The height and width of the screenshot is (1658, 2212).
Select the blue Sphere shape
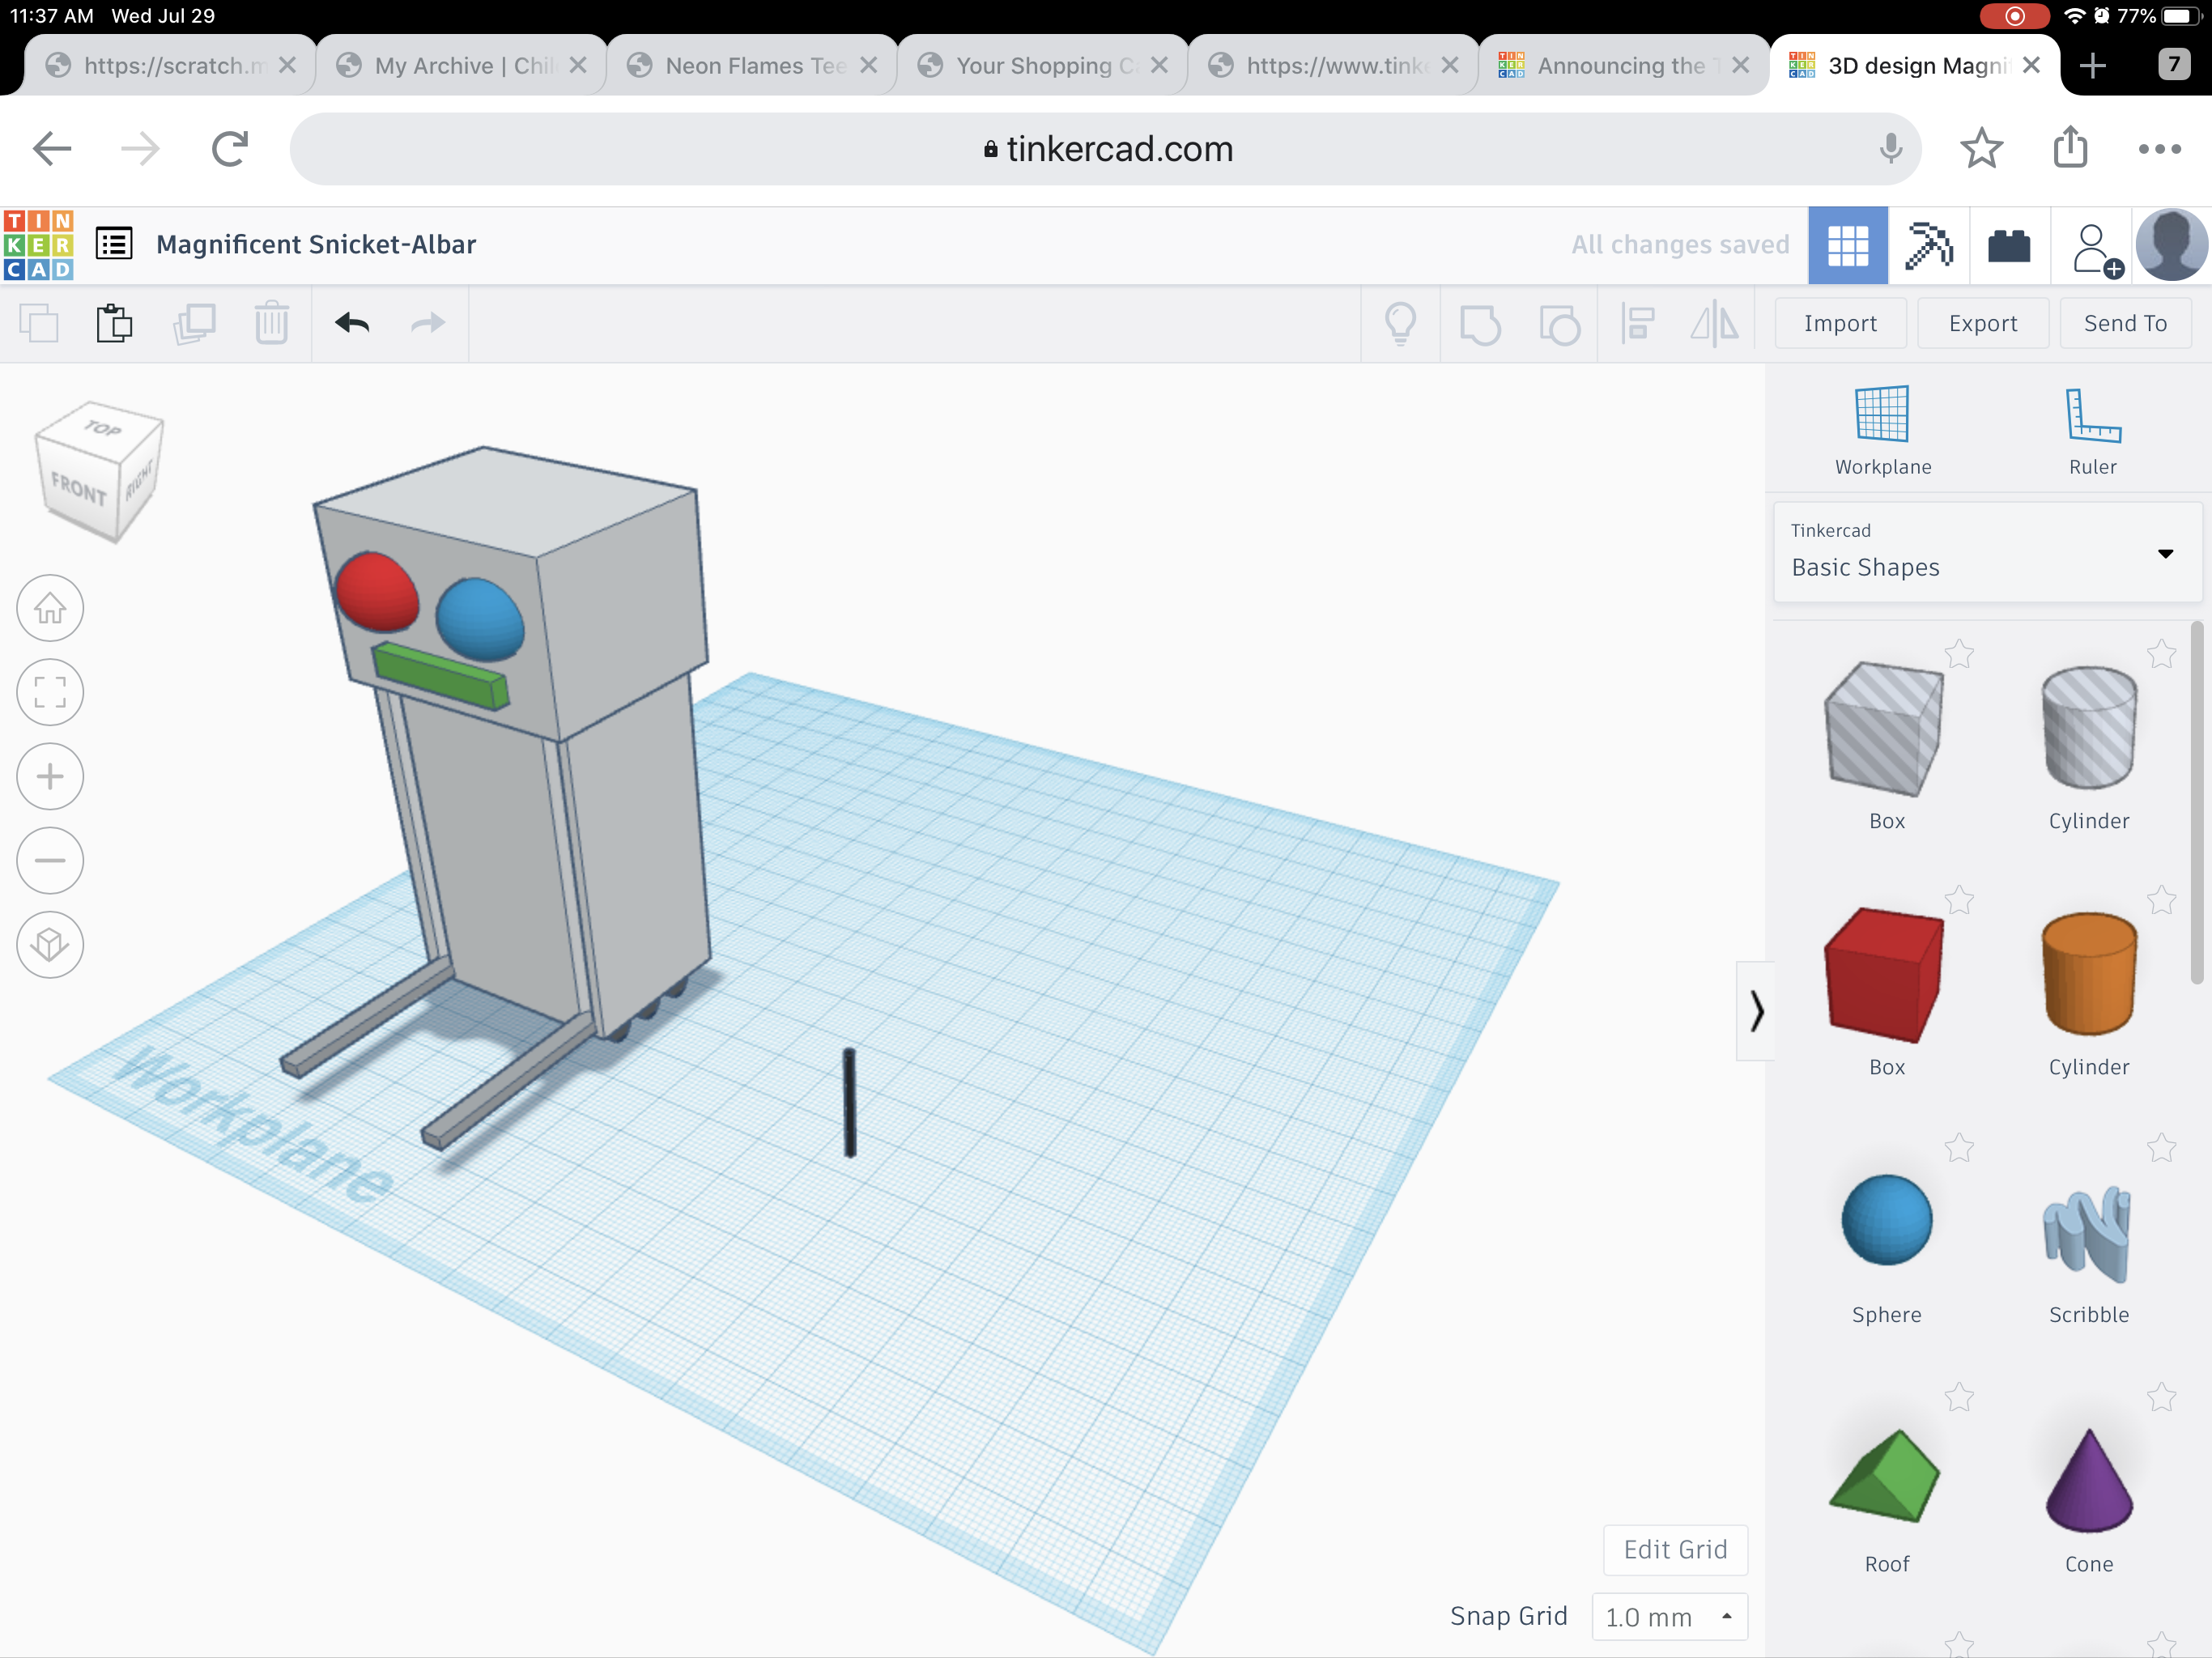[x=1886, y=1219]
